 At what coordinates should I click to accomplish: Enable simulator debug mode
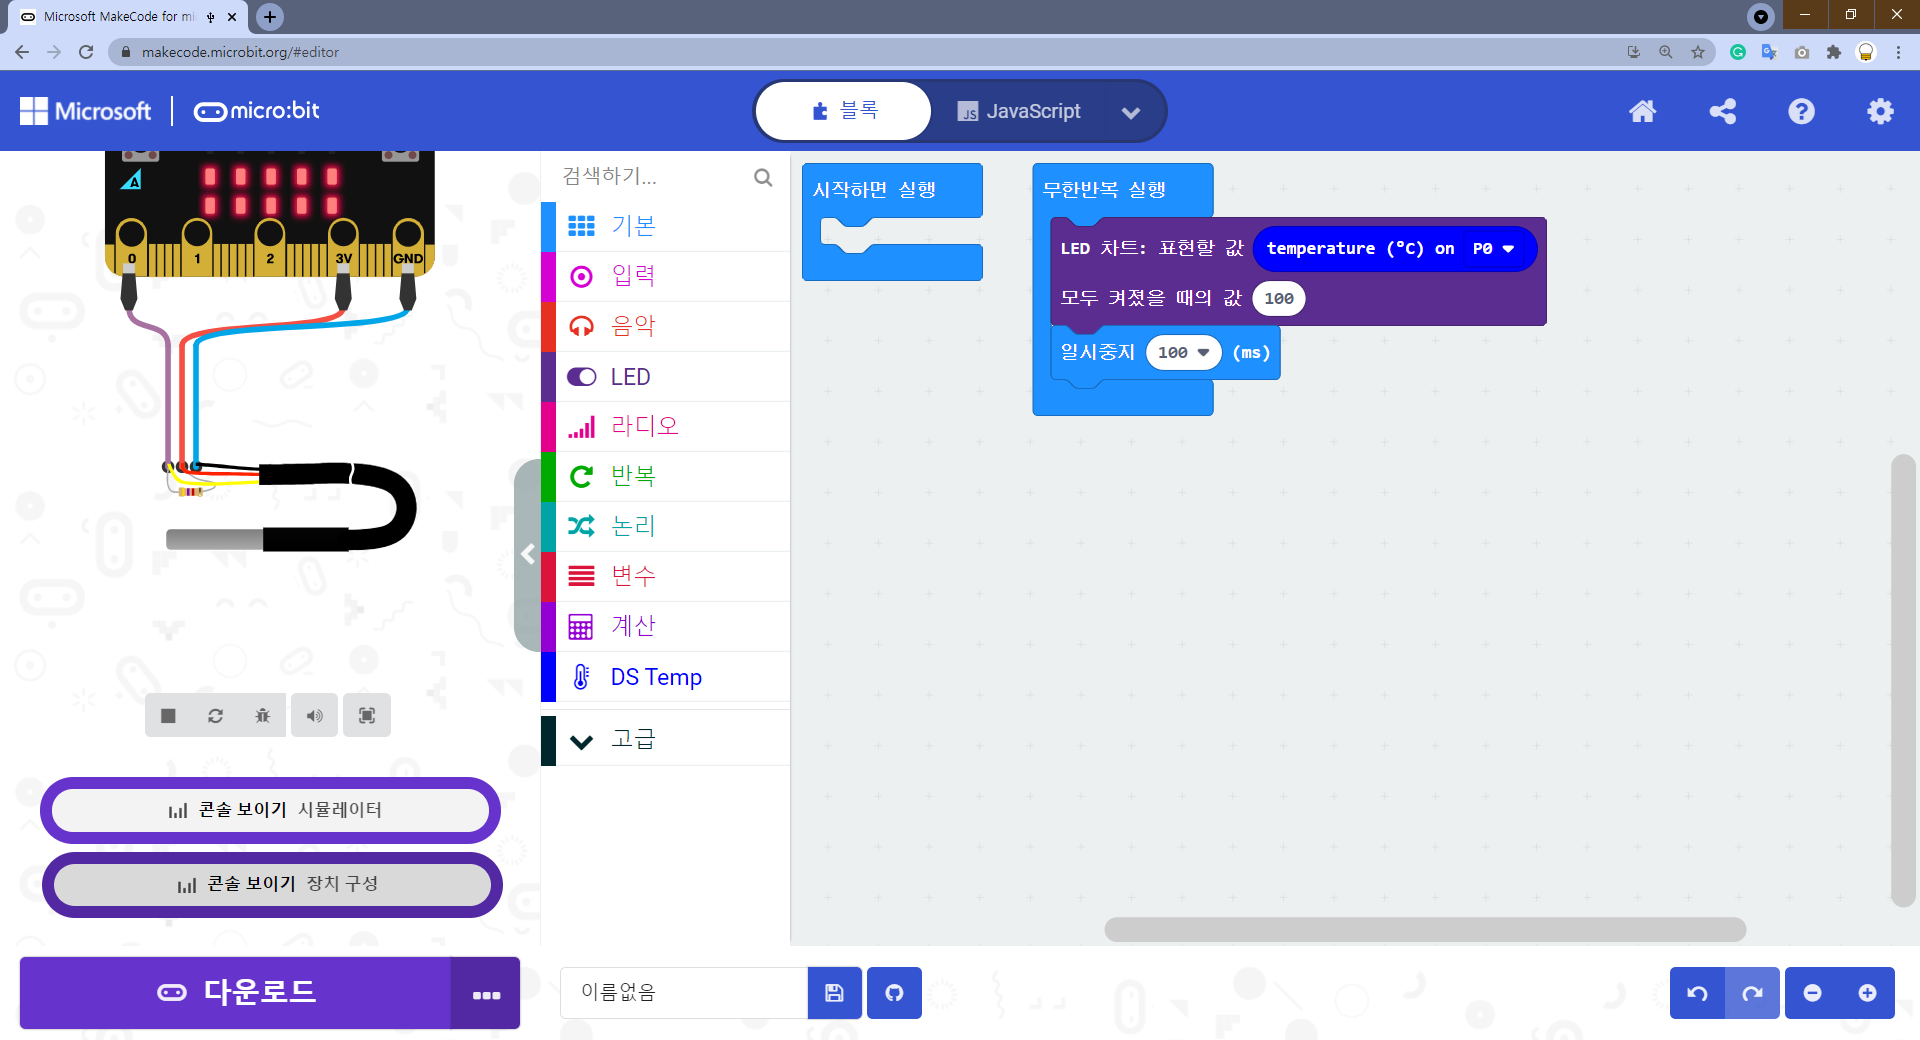[262, 715]
